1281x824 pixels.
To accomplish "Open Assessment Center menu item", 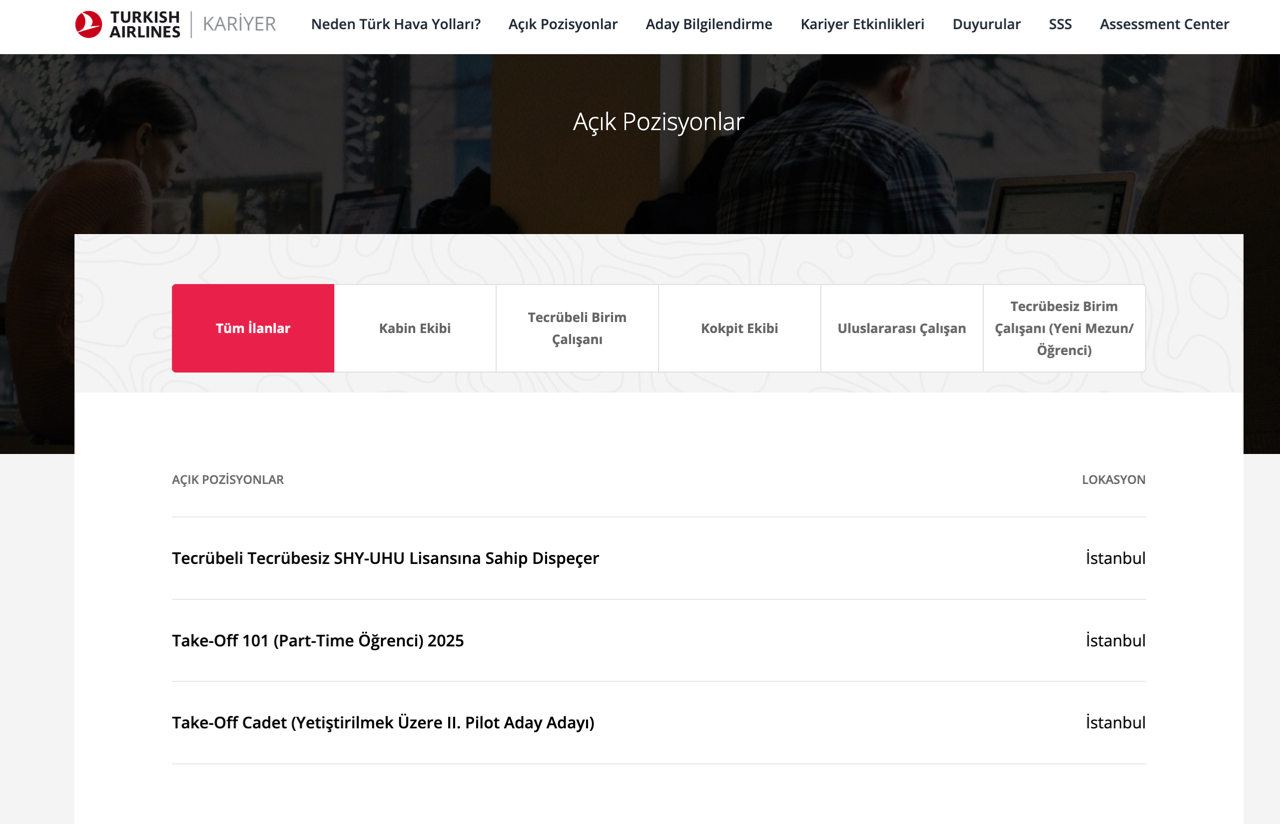I will point(1164,24).
